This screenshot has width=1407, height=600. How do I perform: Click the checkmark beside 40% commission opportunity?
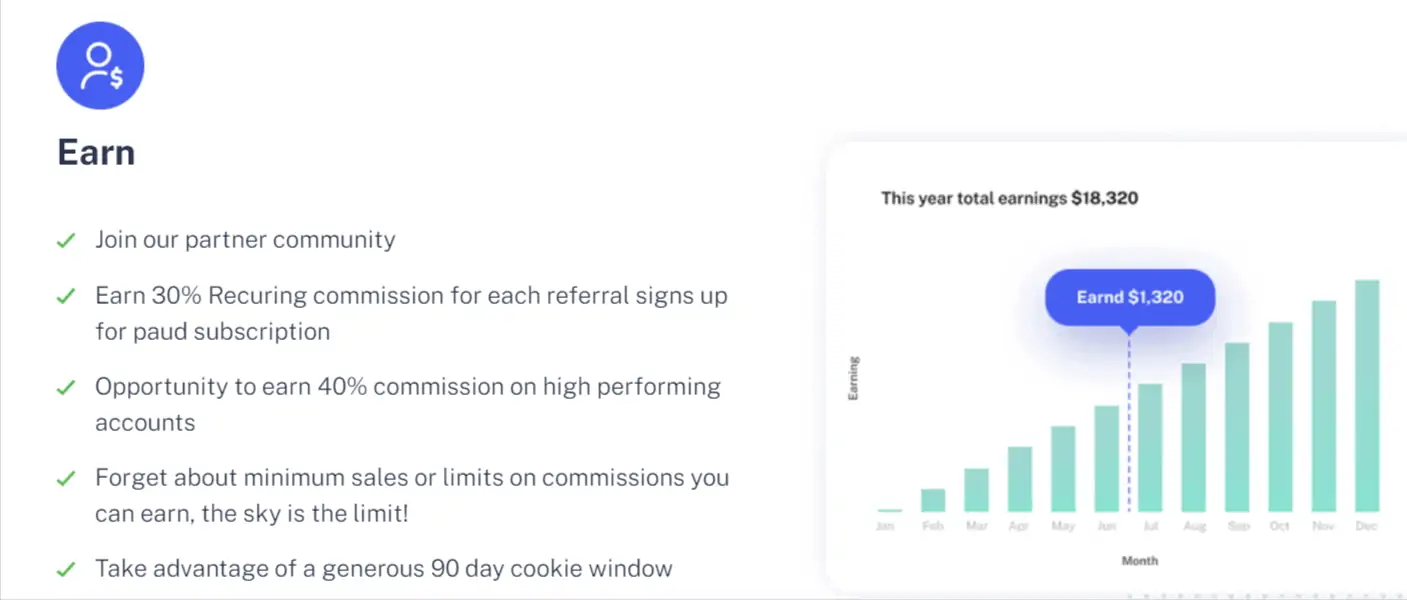click(66, 388)
